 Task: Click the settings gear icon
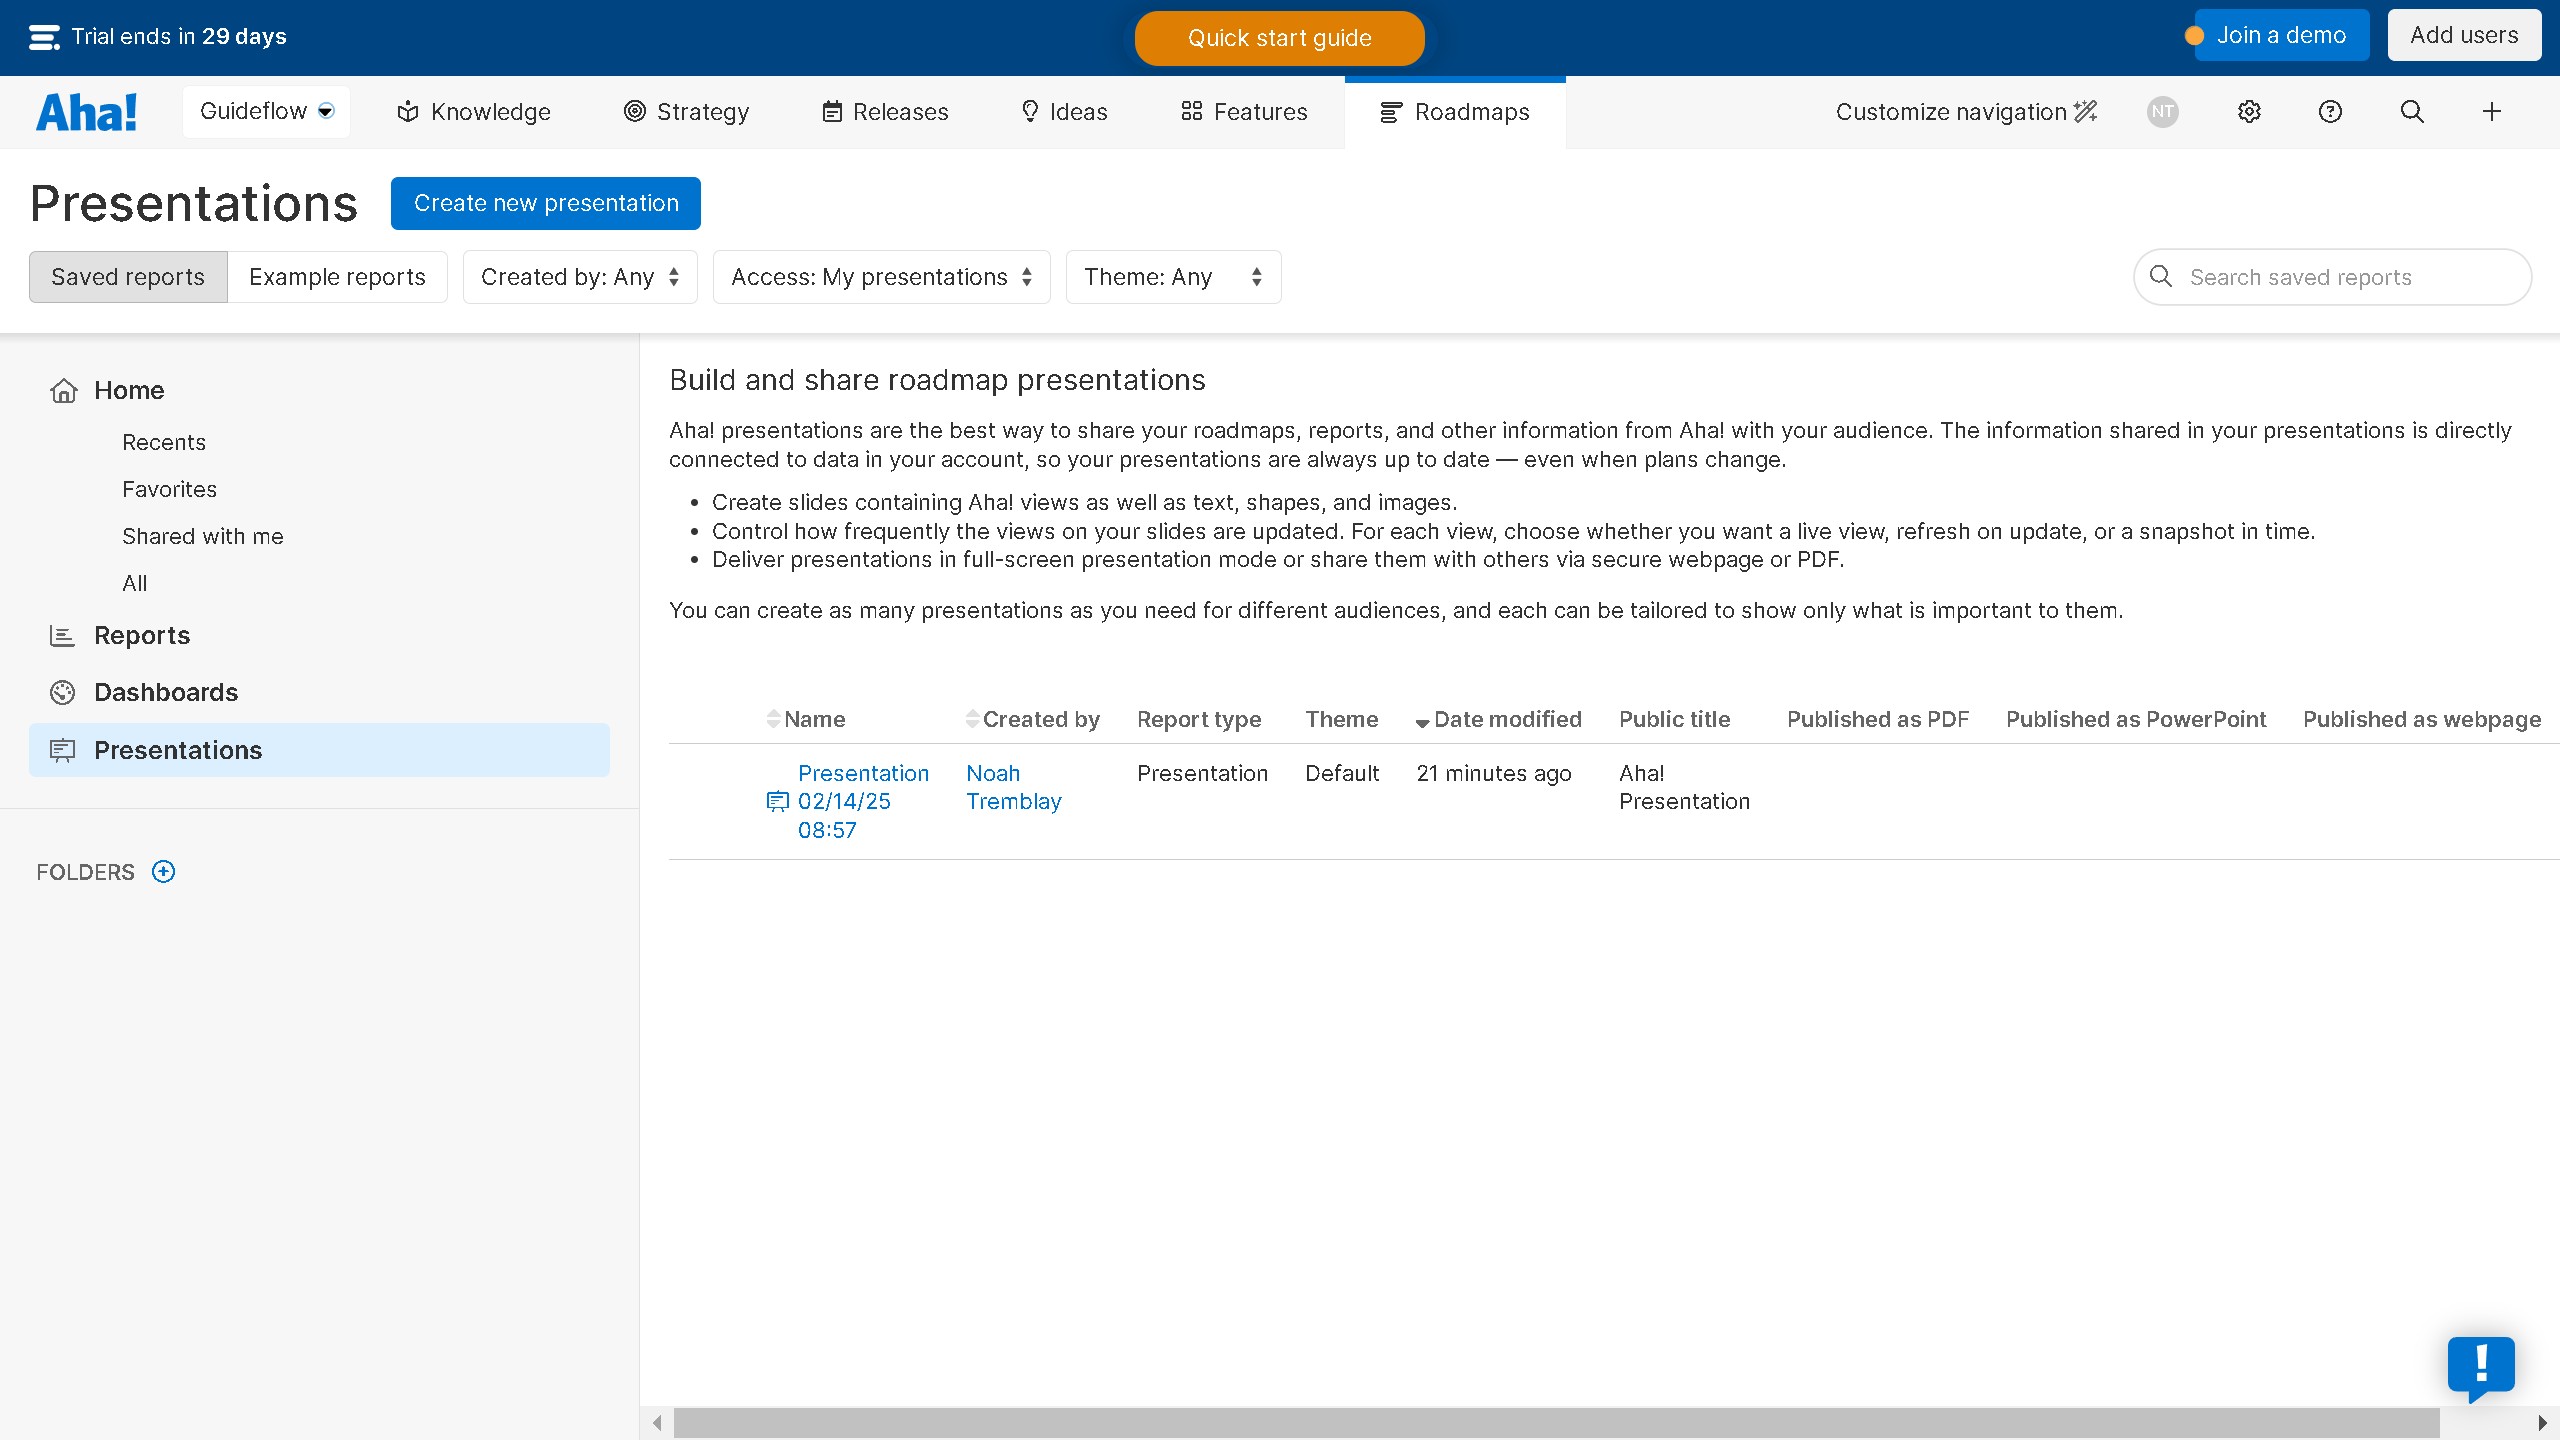[2249, 112]
